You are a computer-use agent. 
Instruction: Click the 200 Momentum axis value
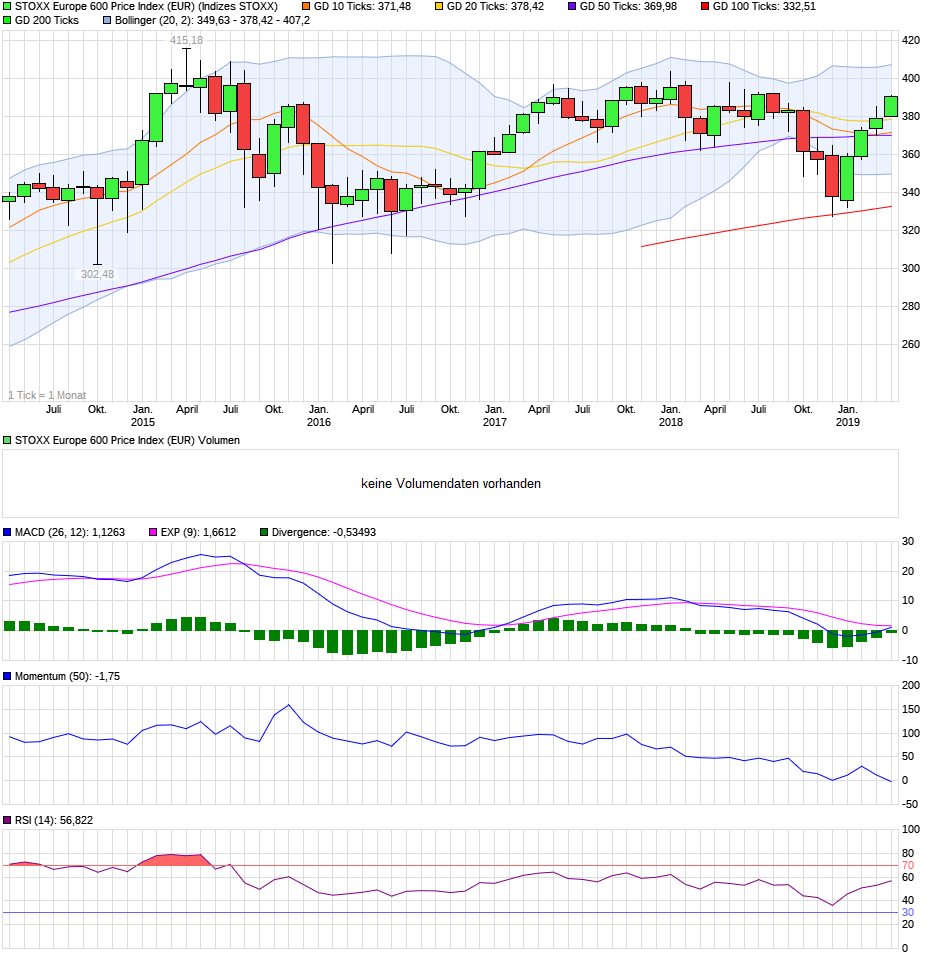click(x=911, y=686)
